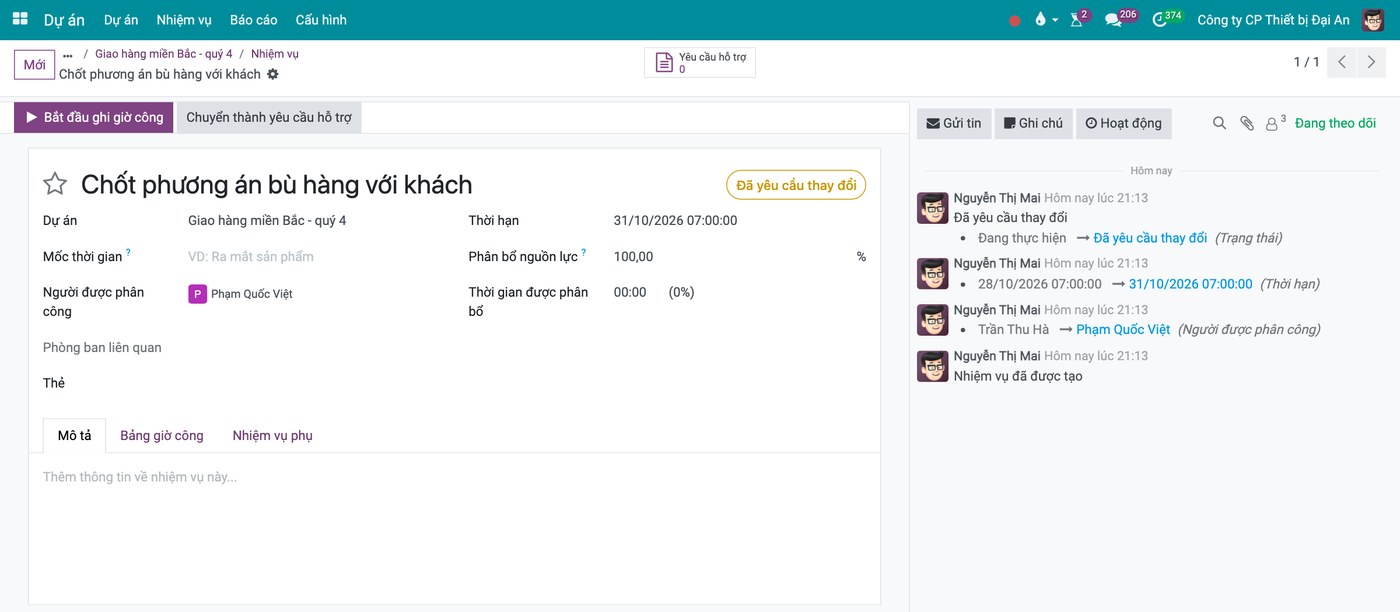Open the Cấu hình menu
Viewport: 1400px width, 612px height.
pyautogui.click(x=321, y=20)
